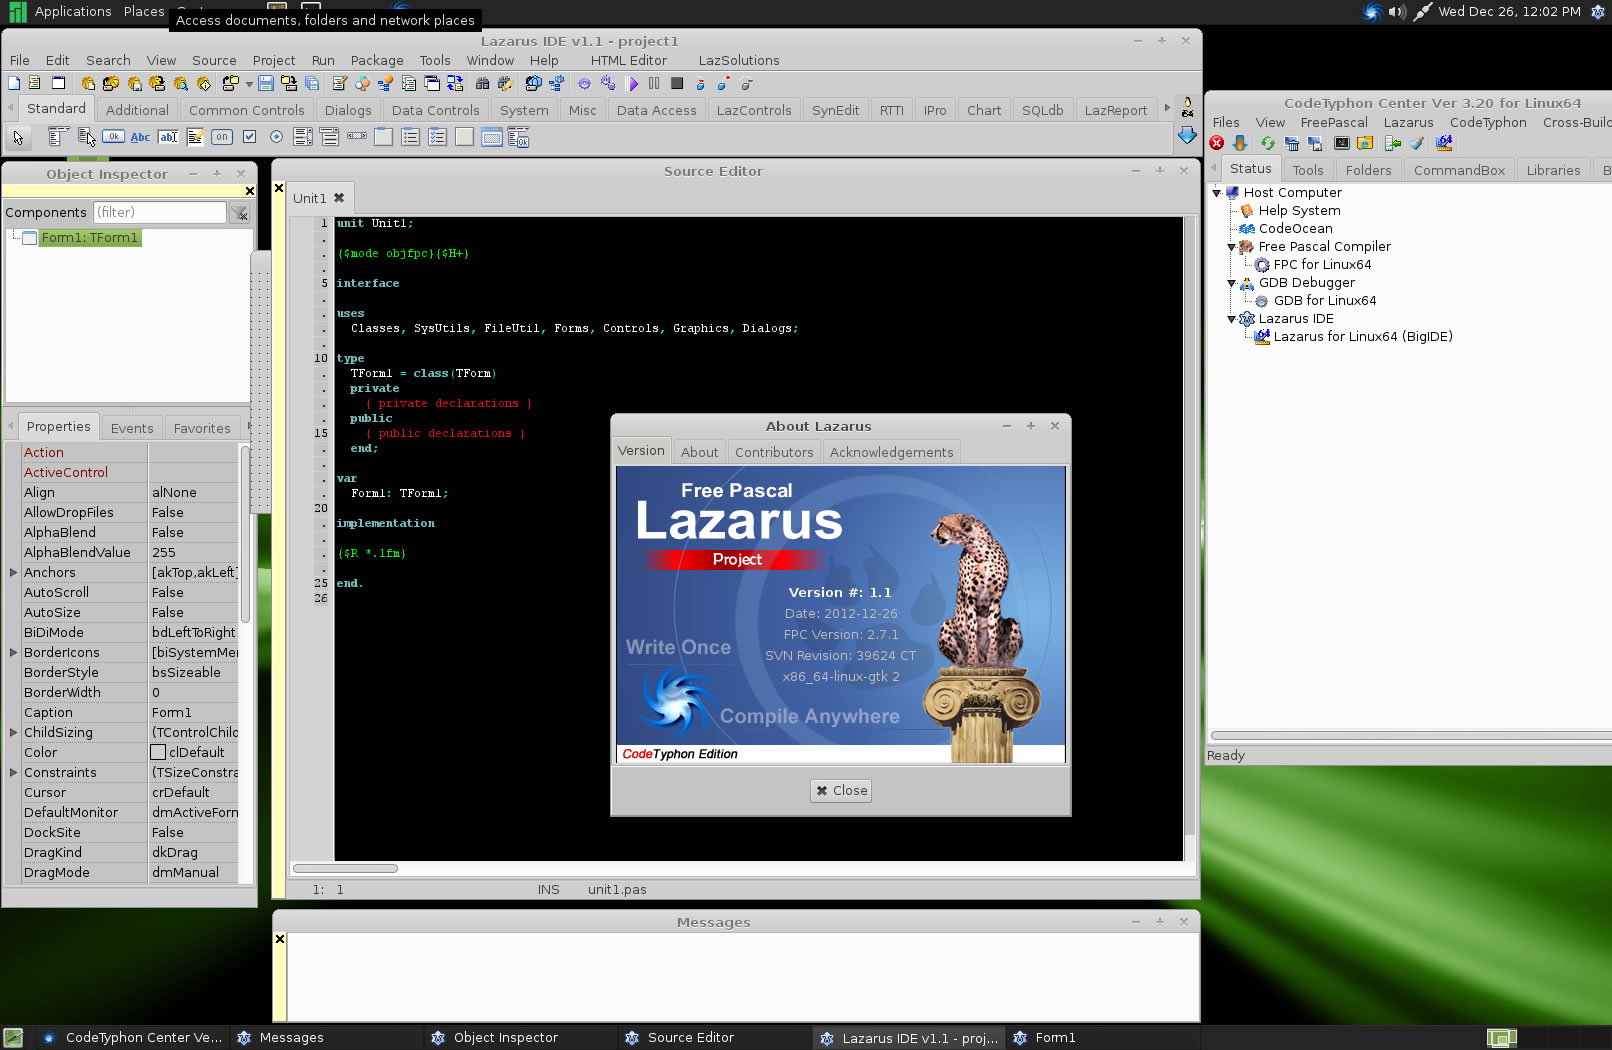Open the Project menu
The image size is (1612, 1050).
(x=274, y=60)
